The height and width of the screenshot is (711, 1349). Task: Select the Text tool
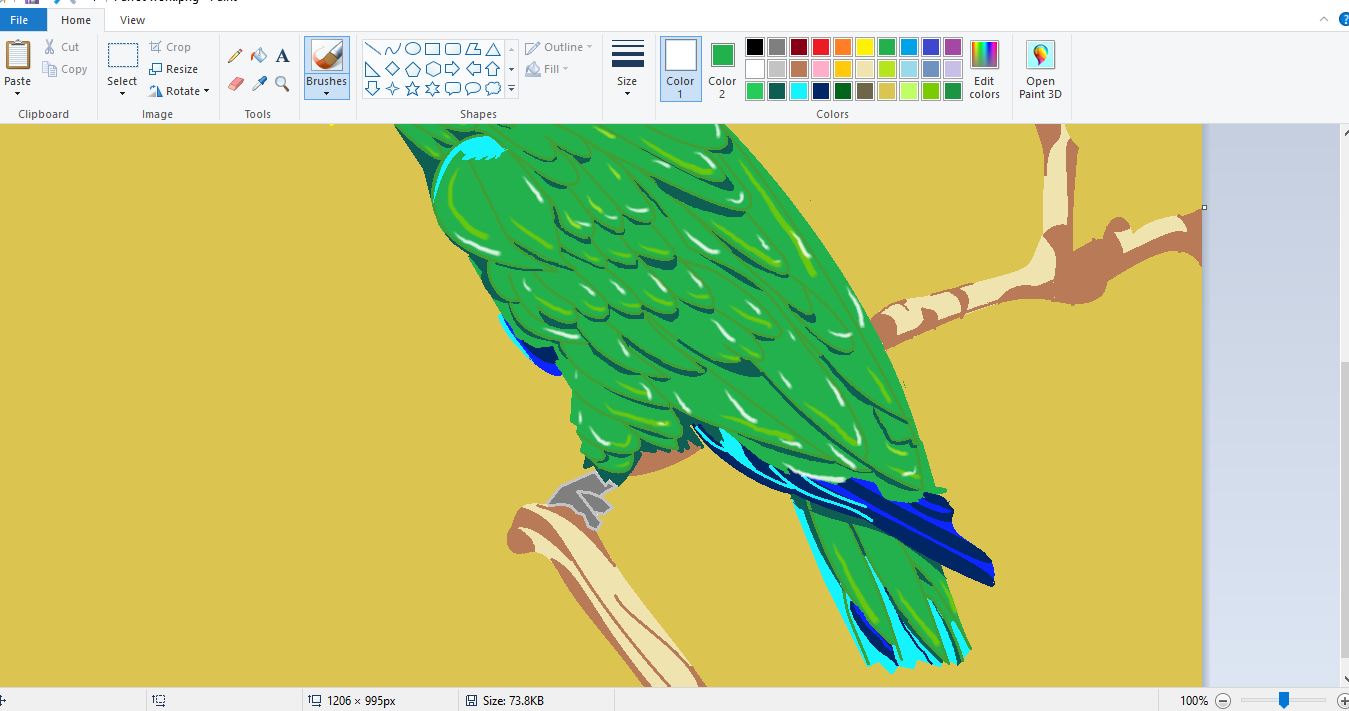pos(282,56)
